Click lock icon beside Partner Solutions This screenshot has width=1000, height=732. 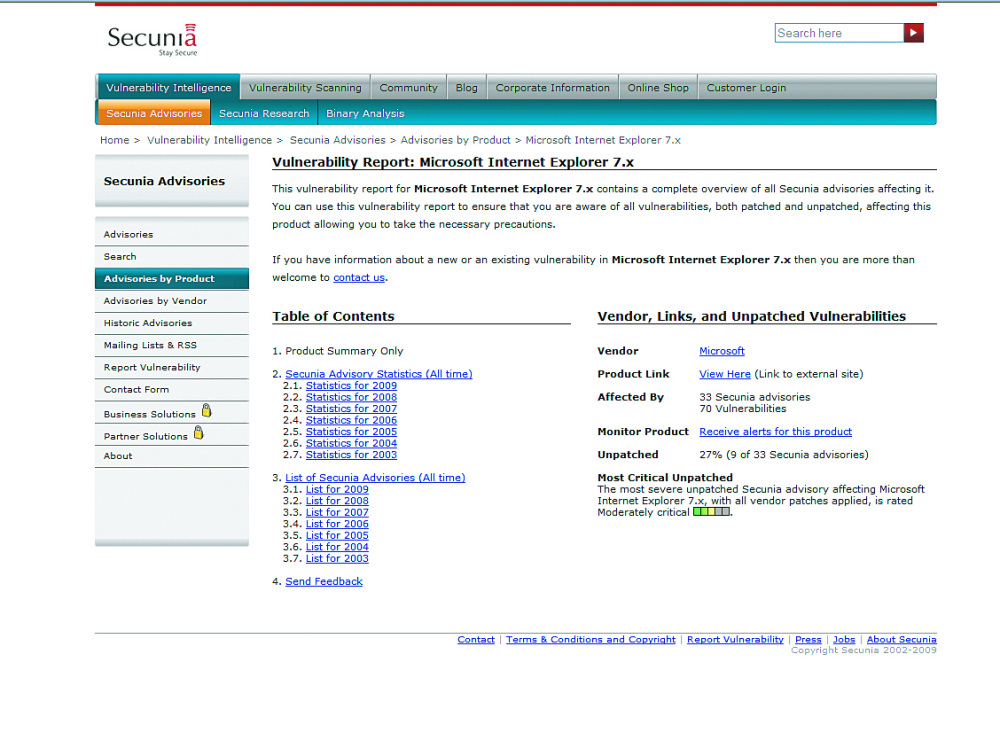(x=198, y=433)
